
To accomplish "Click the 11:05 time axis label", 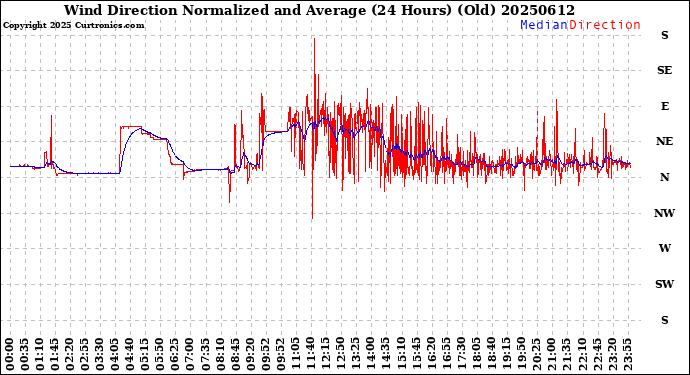I will [296, 354].
